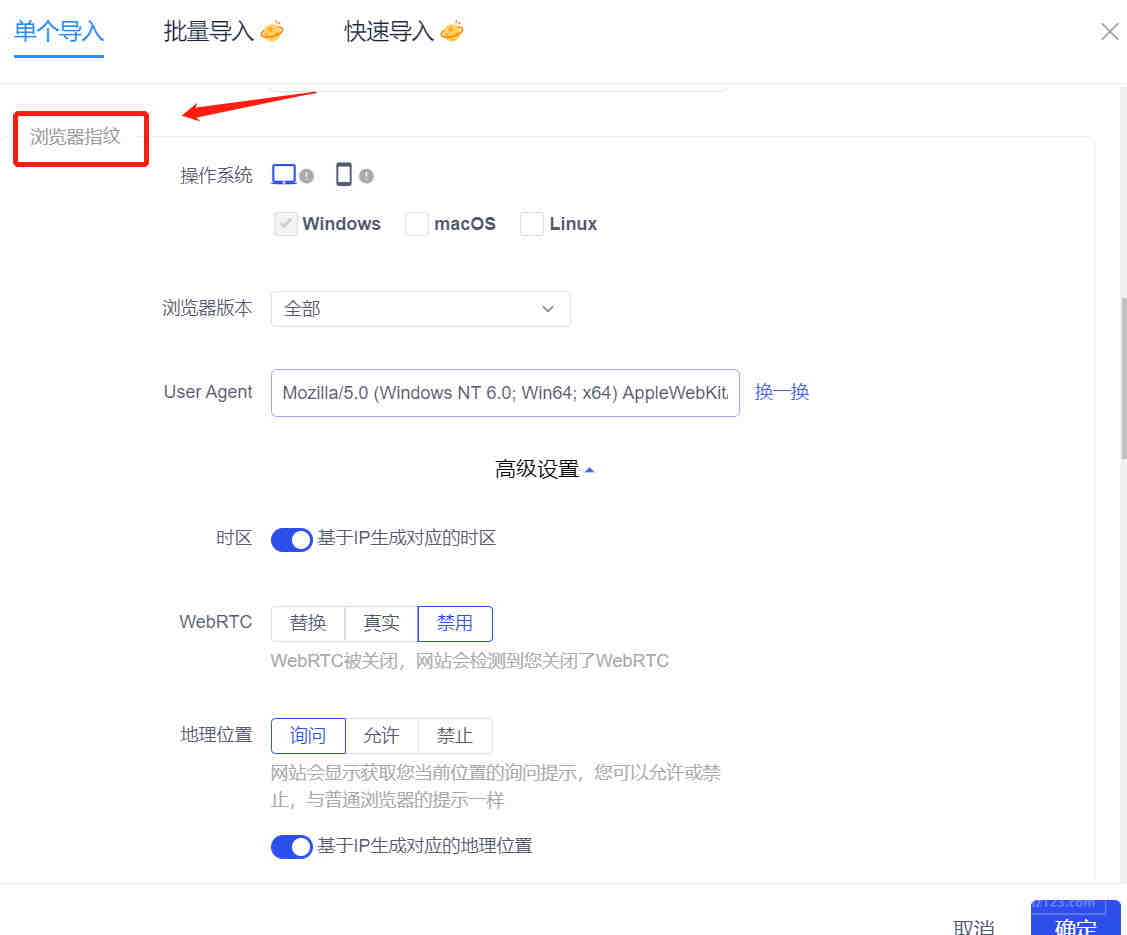Set WebRTC to 真实

381,623
